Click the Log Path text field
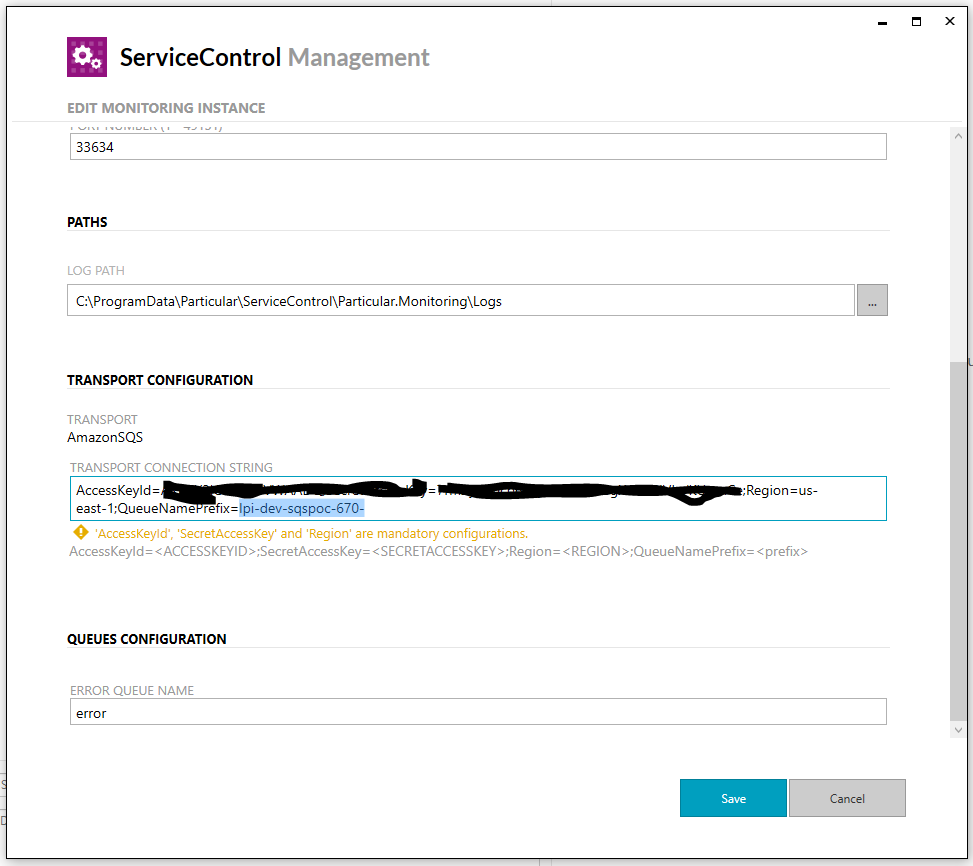The height and width of the screenshot is (866, 973). pyautogui.click(x=460, y=300)
